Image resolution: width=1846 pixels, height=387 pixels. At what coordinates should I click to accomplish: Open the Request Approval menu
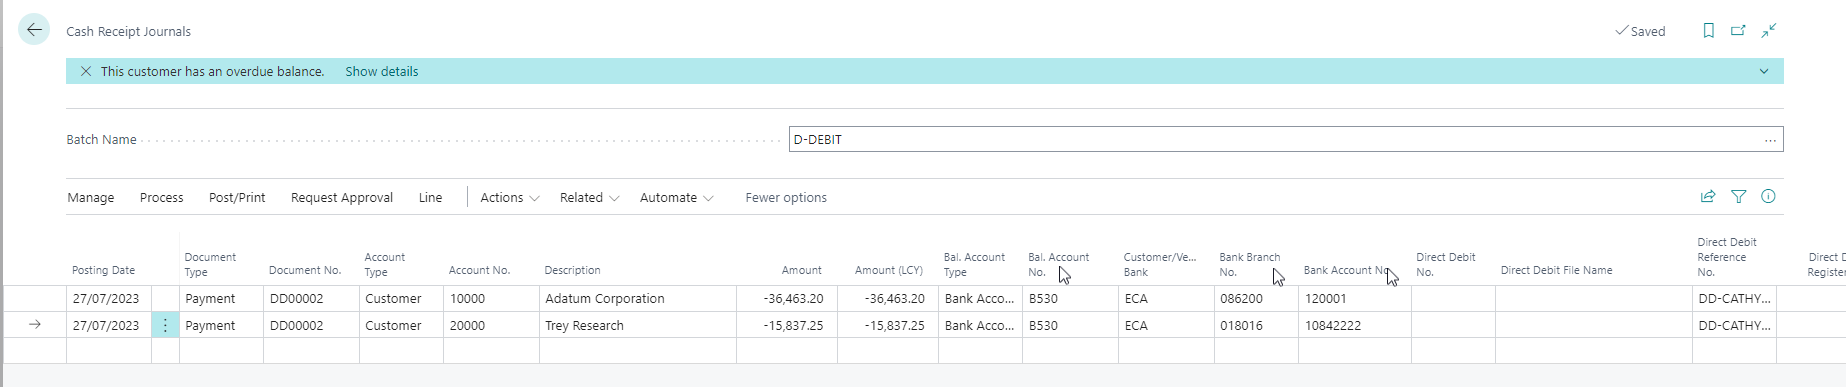(342, 198)
